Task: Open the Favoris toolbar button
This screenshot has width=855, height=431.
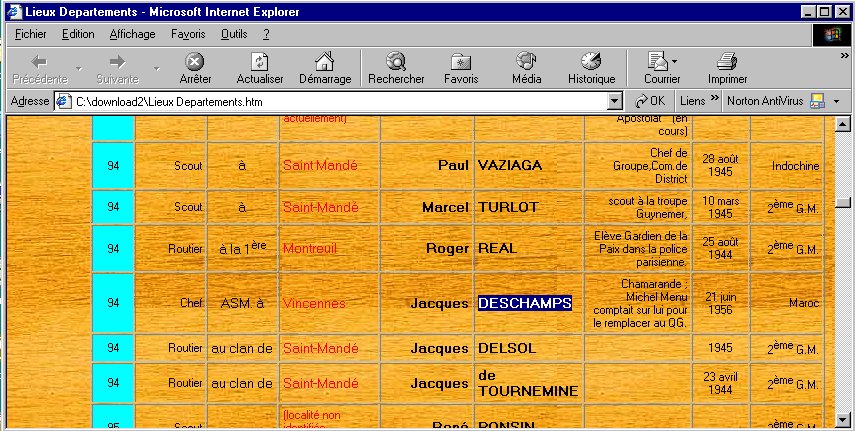Action: [460, 63]
